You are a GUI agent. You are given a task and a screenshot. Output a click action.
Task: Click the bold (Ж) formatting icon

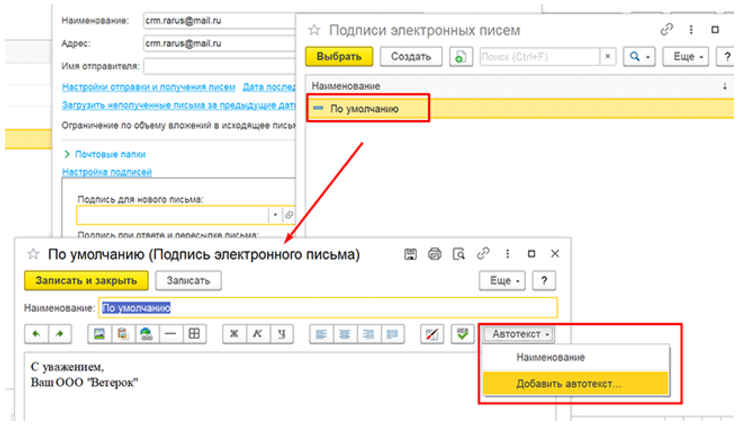(233, 332)
